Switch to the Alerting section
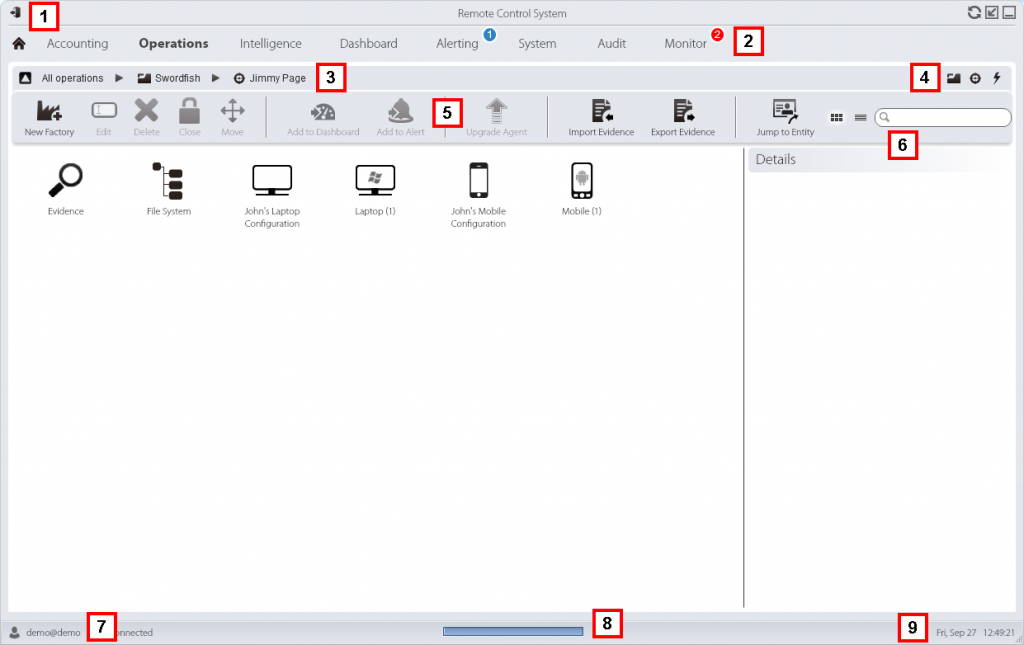Screen dimensions: 1024x645 tap(457, 44)
